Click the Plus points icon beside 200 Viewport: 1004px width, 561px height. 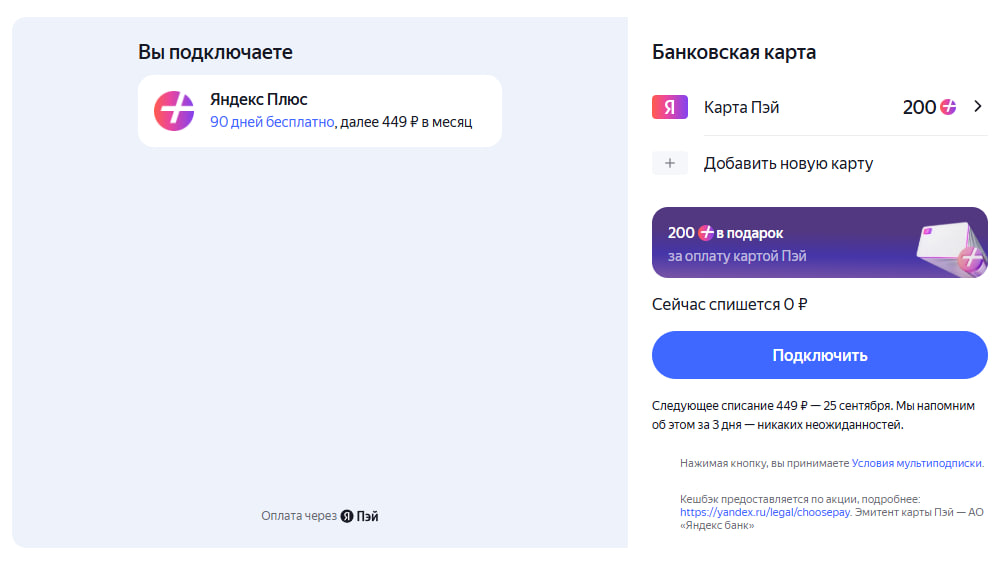point(948,107)
